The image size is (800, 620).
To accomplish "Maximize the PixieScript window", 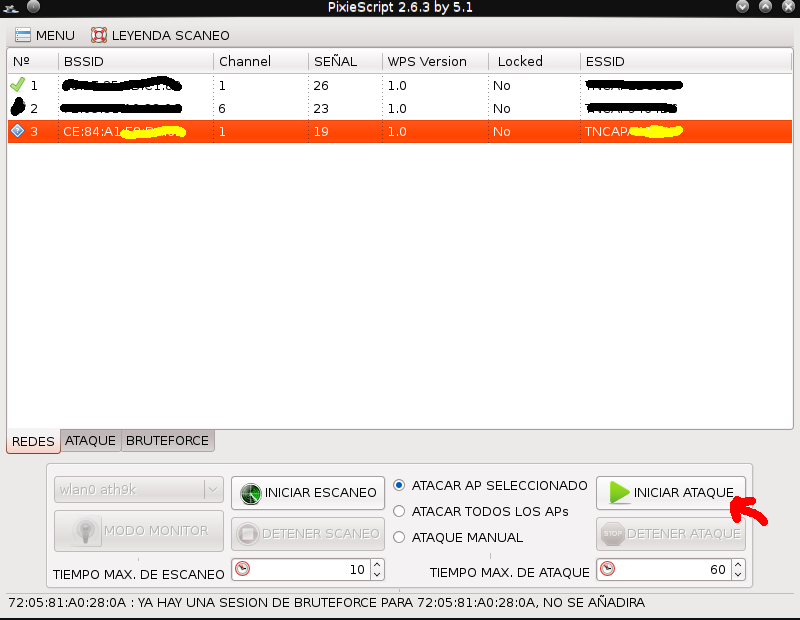I will (765, 6).
